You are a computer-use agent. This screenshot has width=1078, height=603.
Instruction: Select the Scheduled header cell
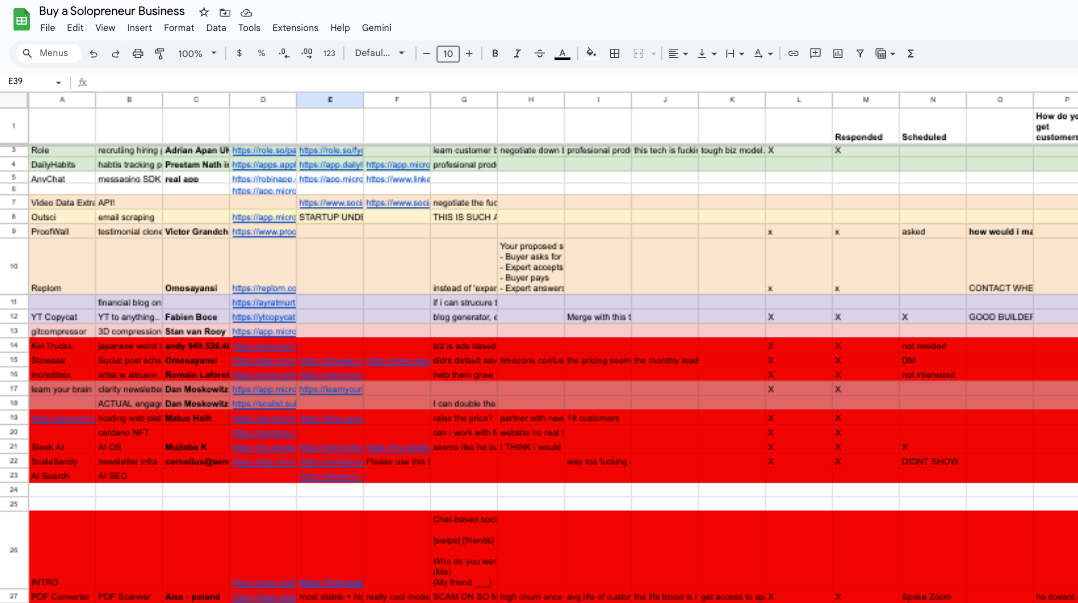pos(932,125)
